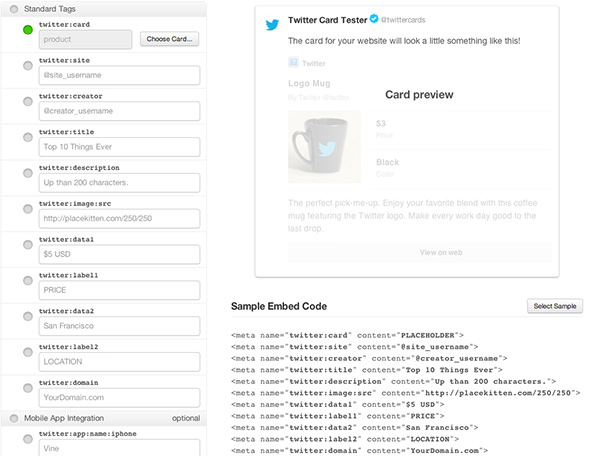Click into the twitter:image:src field
The height and width of the screenshot is (456, 600).
[x=119, y=219]
